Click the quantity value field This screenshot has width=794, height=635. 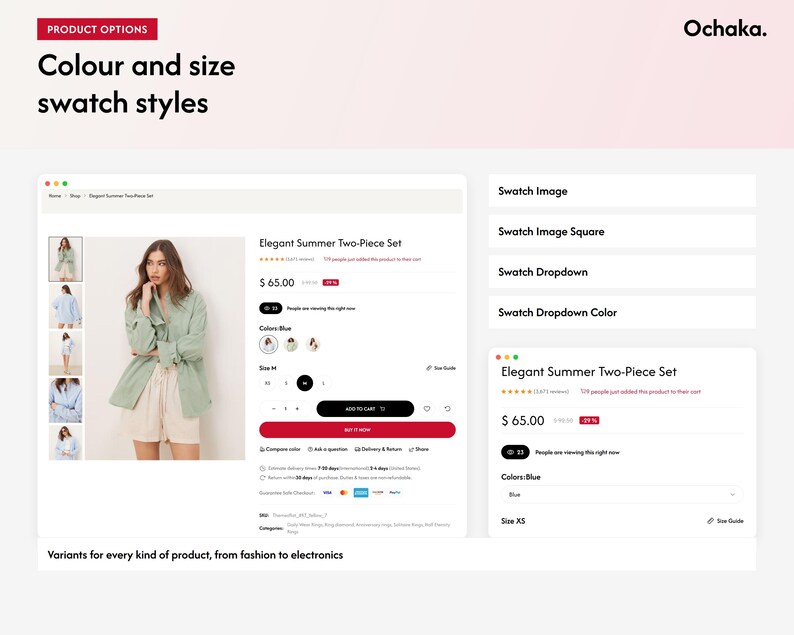click(286, 409)
